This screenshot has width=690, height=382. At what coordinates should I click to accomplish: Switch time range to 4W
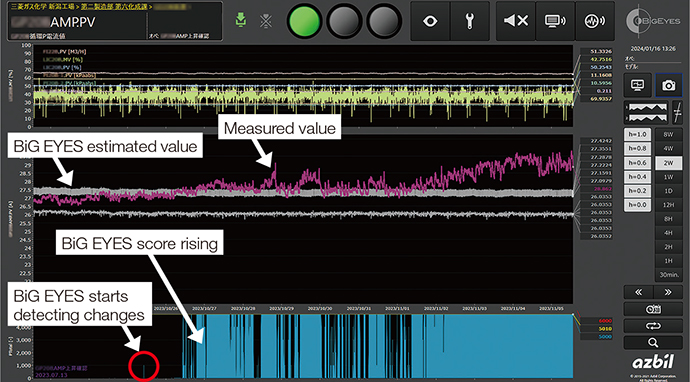[x=668, y=149]
